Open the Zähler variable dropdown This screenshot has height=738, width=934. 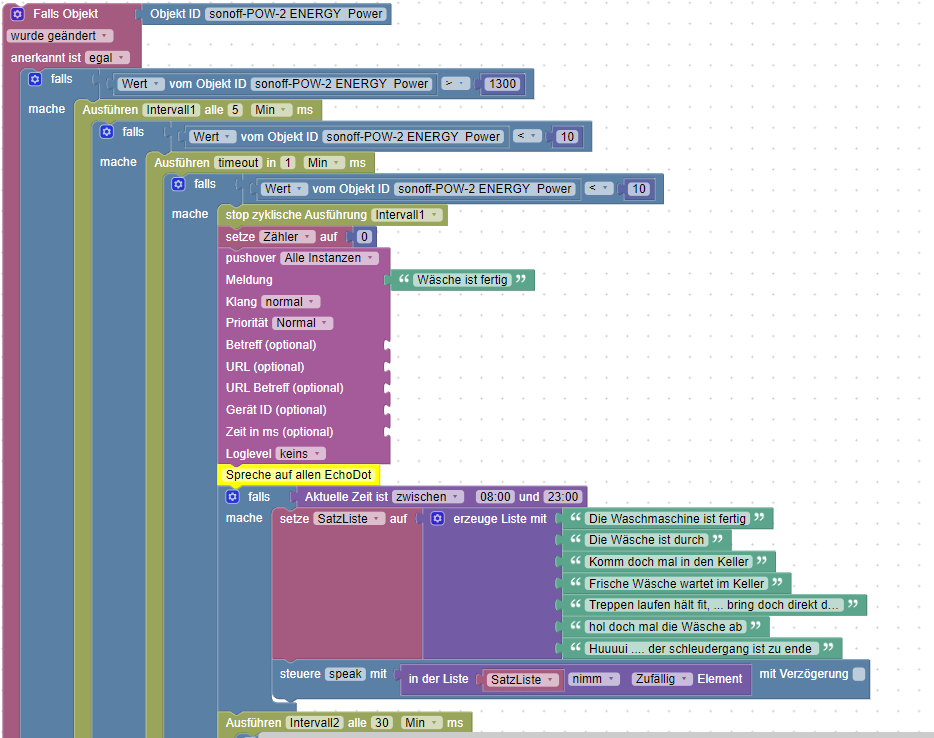click(287, 237)
